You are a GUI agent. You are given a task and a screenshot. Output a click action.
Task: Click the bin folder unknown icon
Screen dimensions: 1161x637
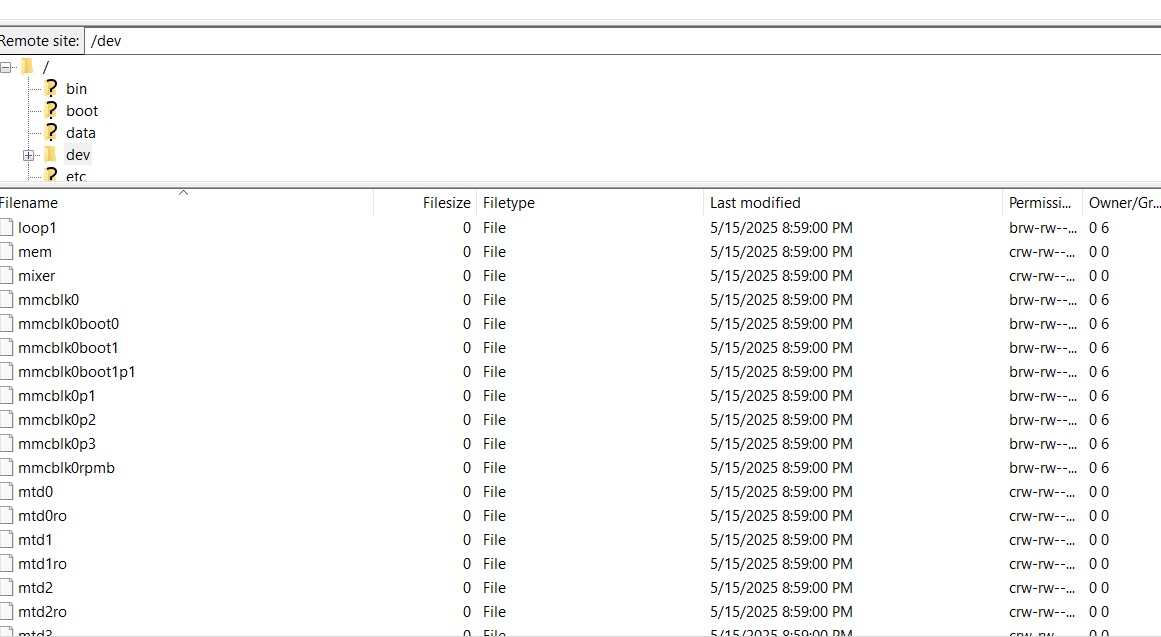tap(50, 89)
